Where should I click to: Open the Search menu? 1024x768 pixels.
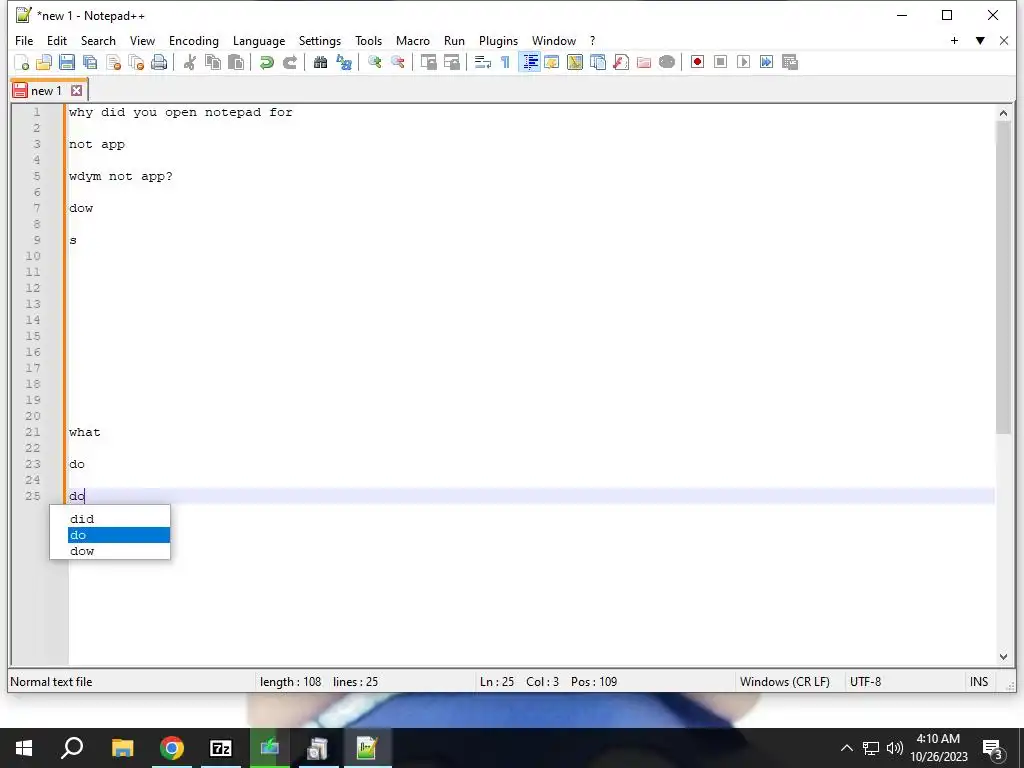coord(98,40)
